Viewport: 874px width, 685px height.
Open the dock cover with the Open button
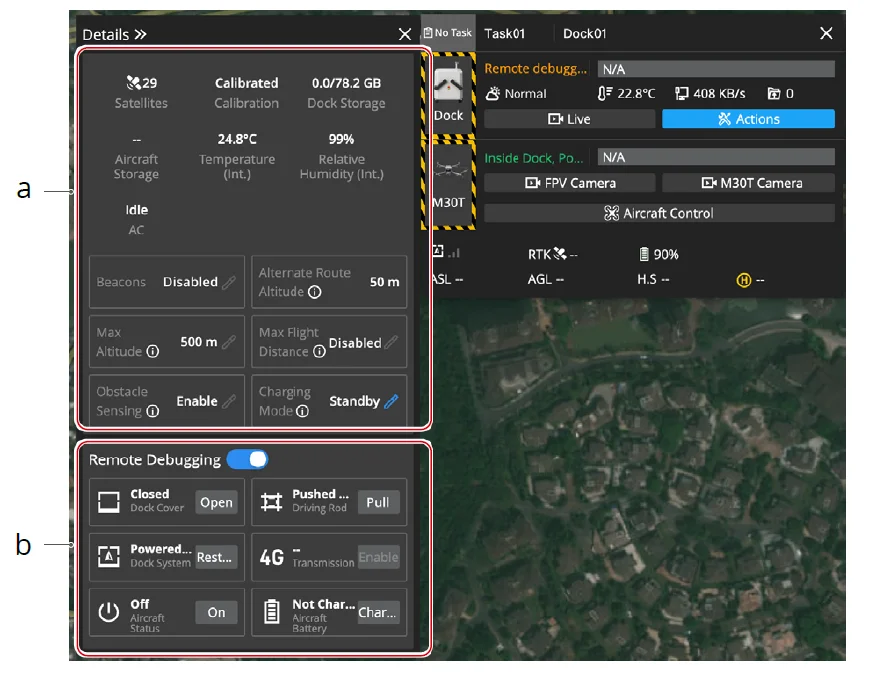point(216,502)
